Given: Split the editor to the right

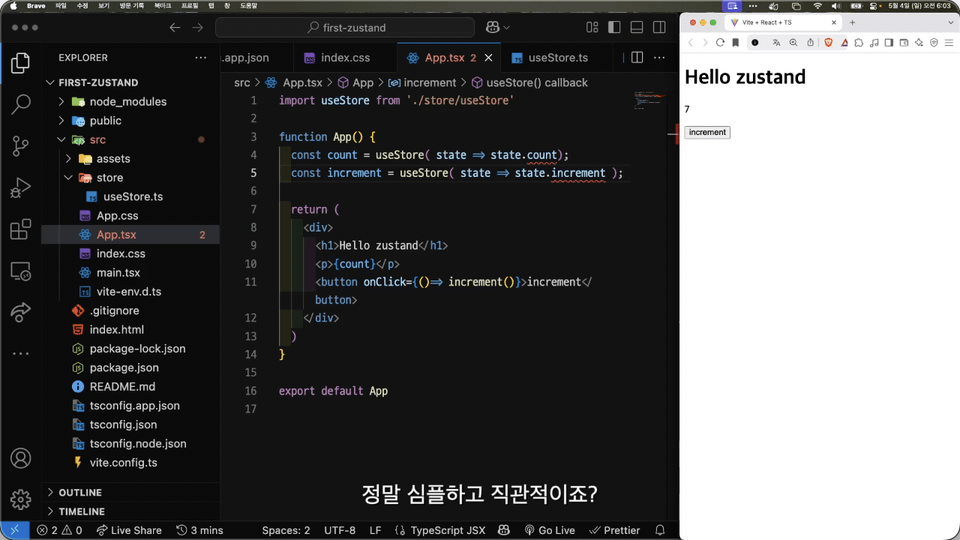Looking at the screenshot, I should coord(637,58).
